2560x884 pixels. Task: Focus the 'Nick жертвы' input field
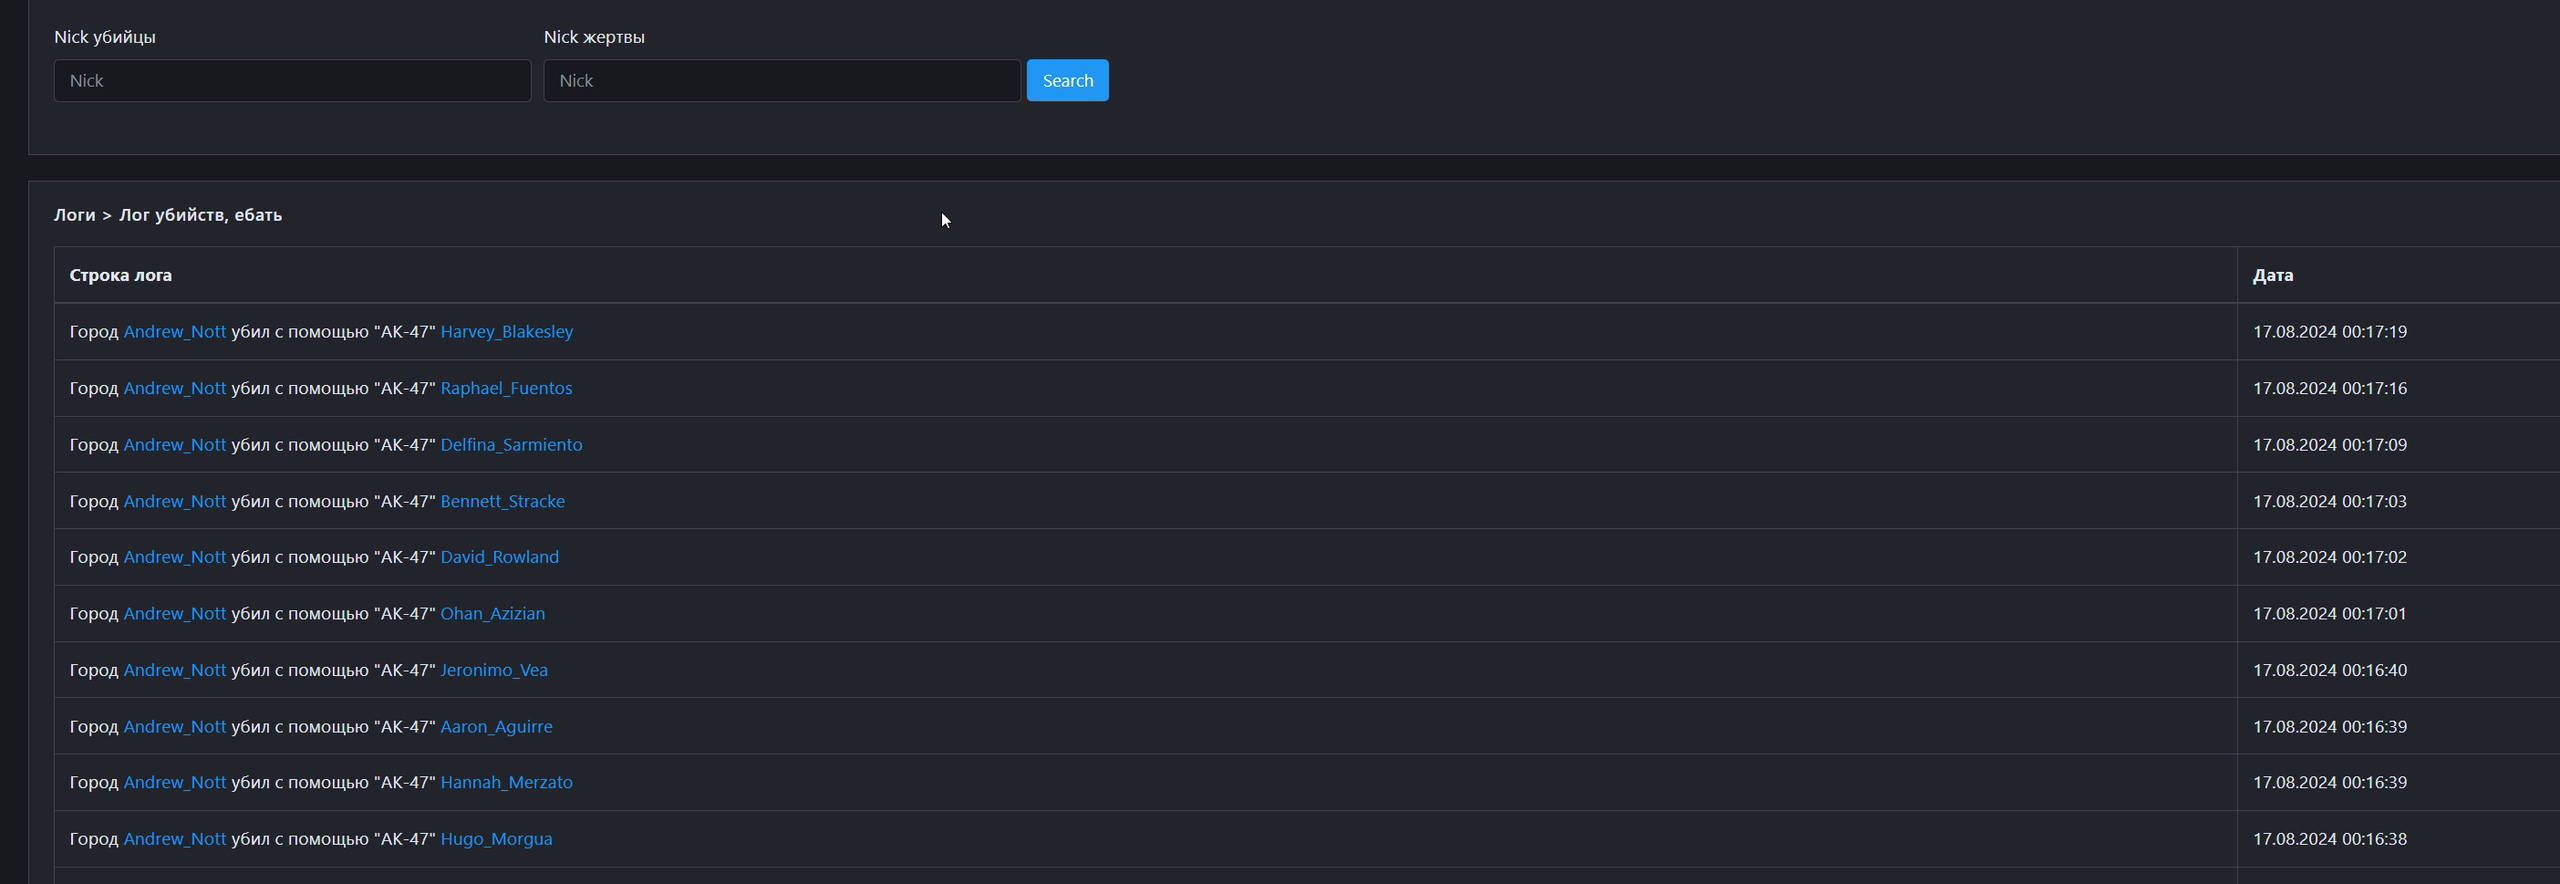pyautogui.click(x=781, y=80)
